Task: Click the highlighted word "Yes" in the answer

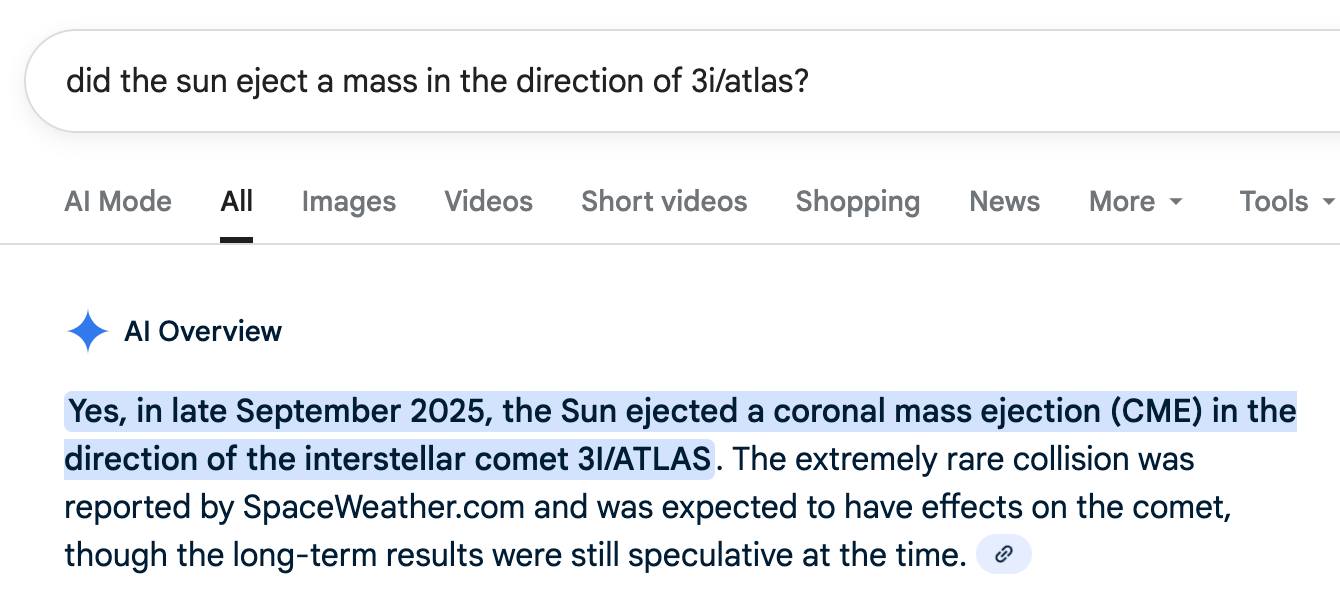Action: point(97,411)
